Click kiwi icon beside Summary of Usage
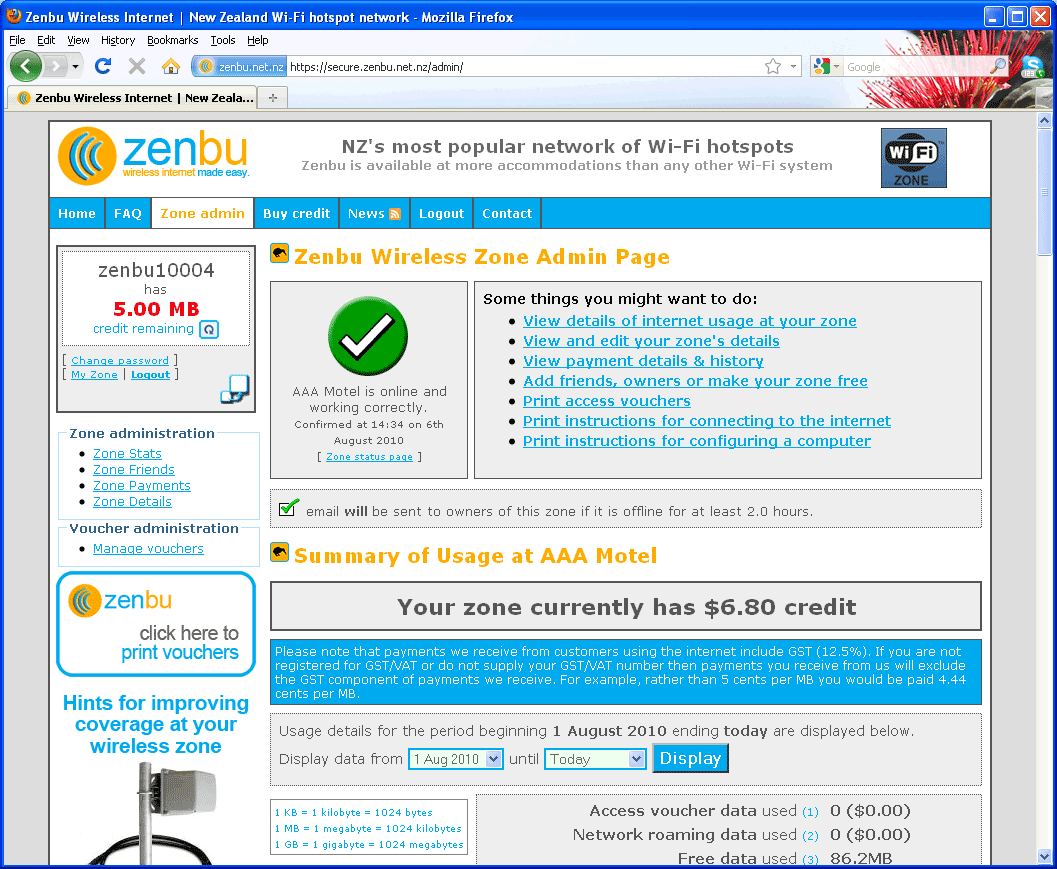 click(x=280, y=552)
